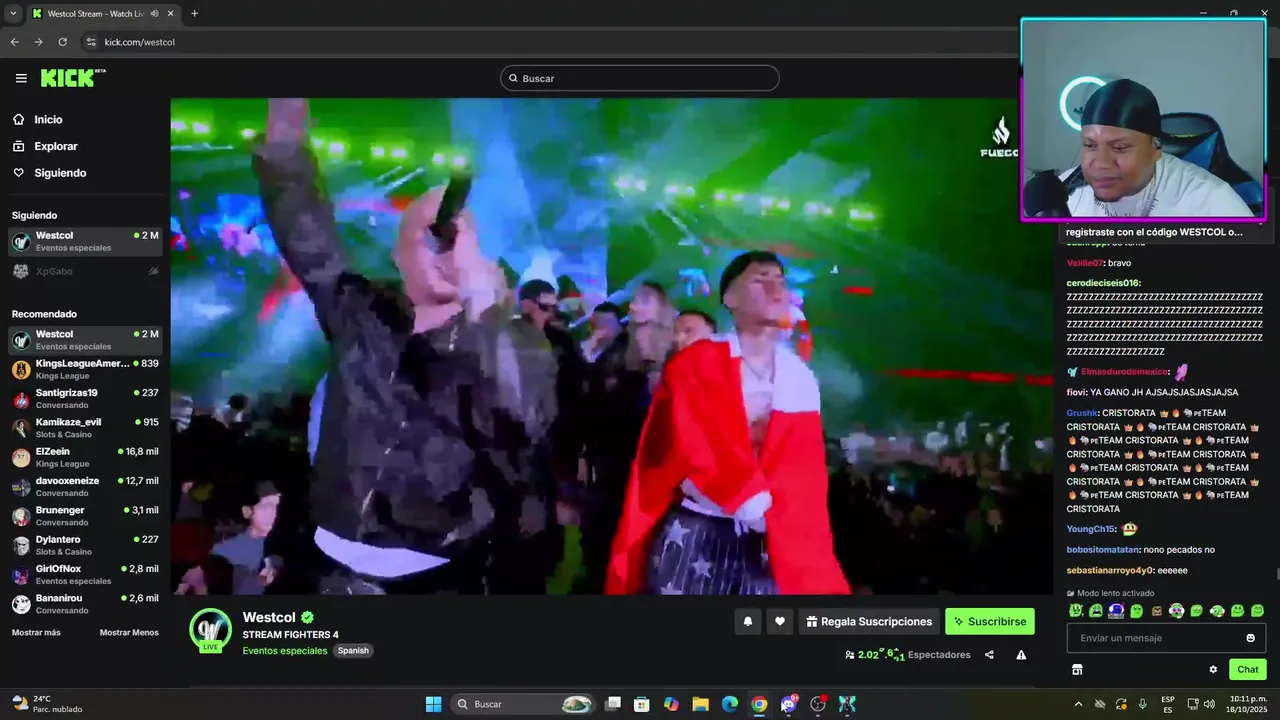This screenshot has width=1280, height=720.
Task: Open Microsoft Edge from the taskbar
Action: click(x=730, y=704)
